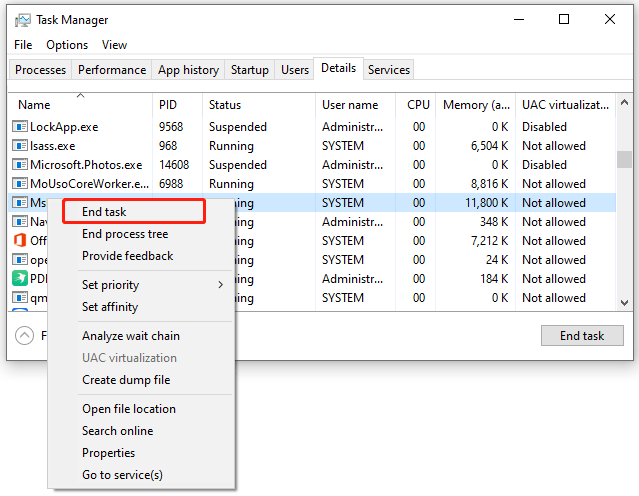Click the Fewer details circle arrow icon
Viewport: 639px width, 496px height.
[x=25, y=336]
